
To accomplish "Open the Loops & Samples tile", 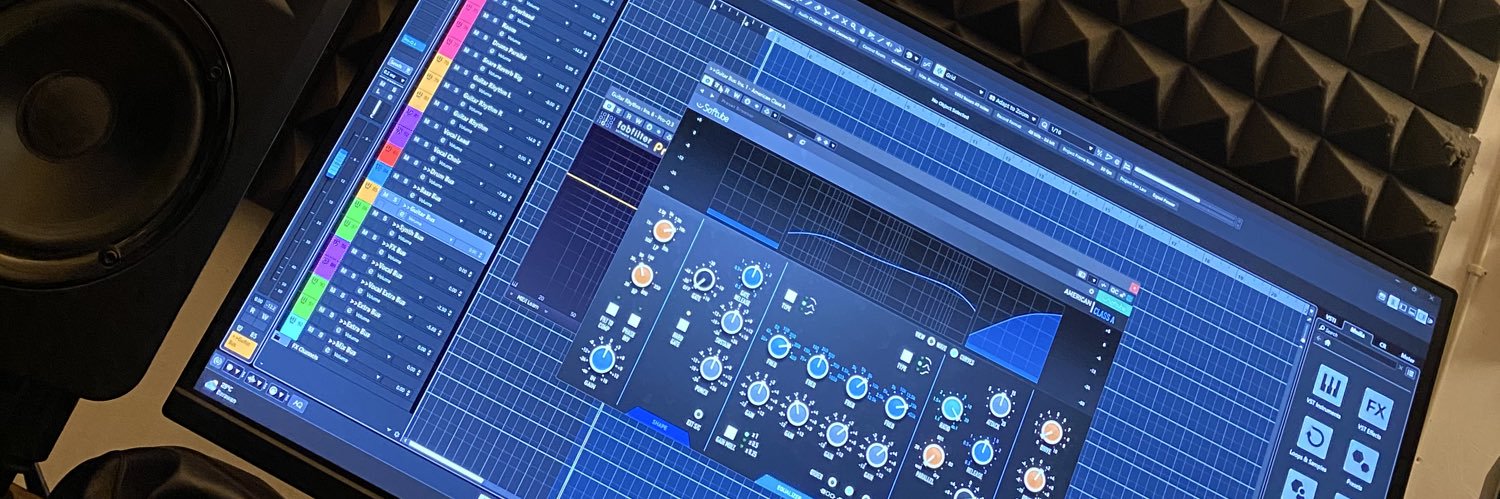I will [x=1314, y=437].
